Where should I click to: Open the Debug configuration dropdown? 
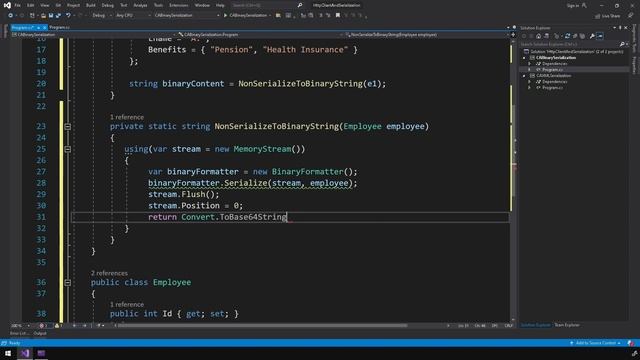101,16
